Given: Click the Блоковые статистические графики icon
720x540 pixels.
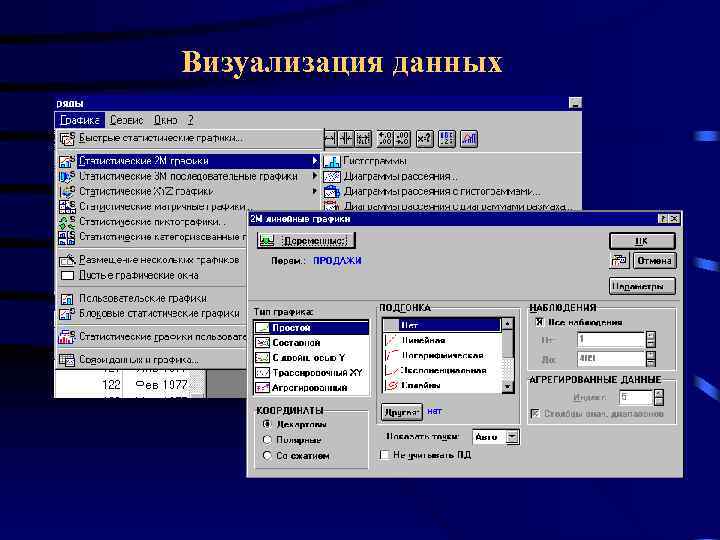Looking at the screenshot, I should pyautogui.click(x=67, y=314).
